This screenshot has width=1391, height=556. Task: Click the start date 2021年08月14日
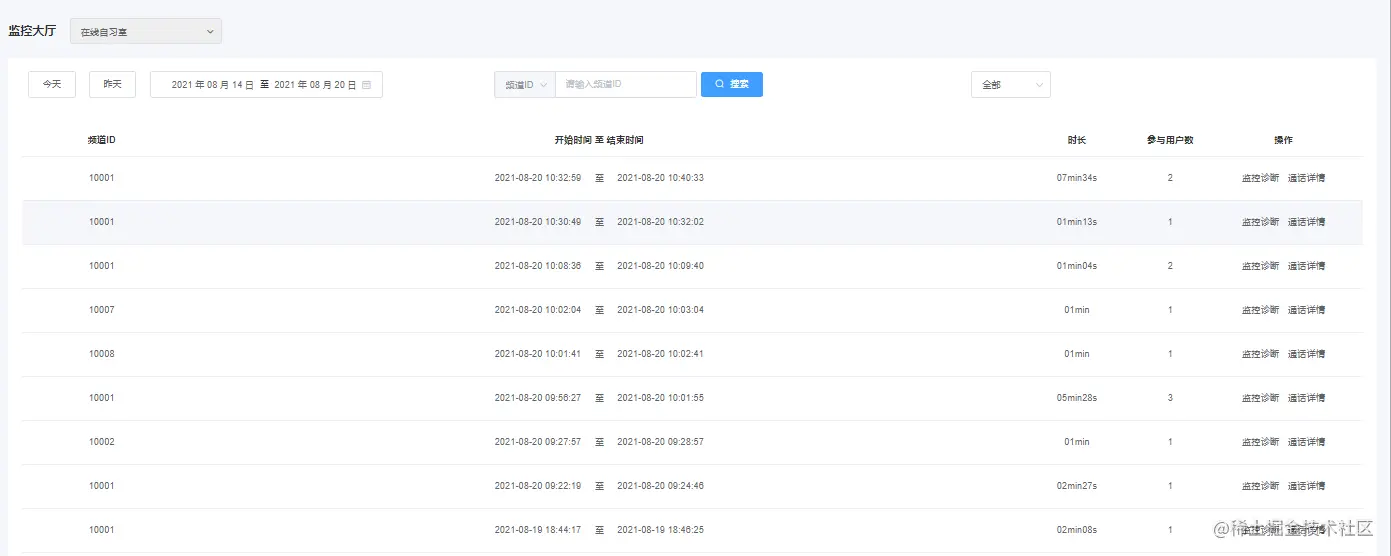[213, 85]
